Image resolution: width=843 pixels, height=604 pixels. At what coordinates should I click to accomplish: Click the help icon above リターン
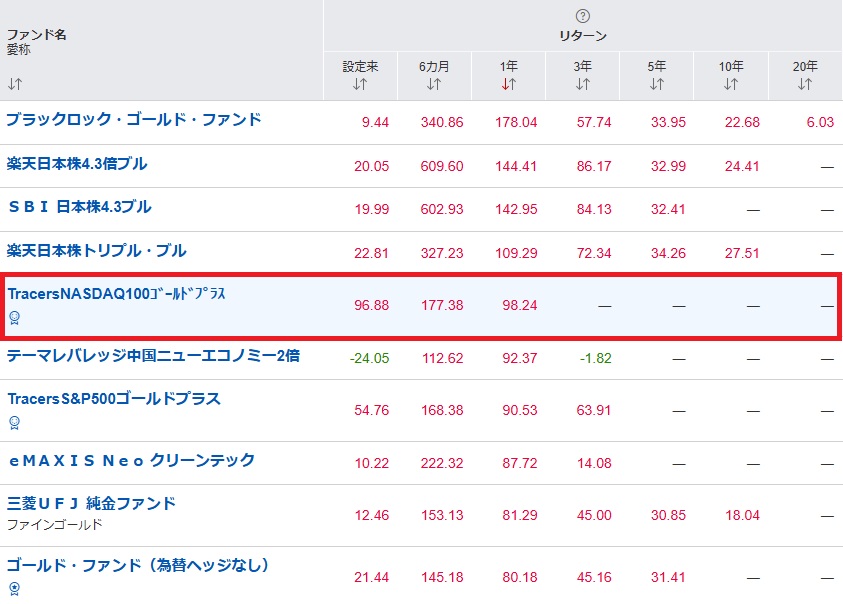tap(583, 16)
